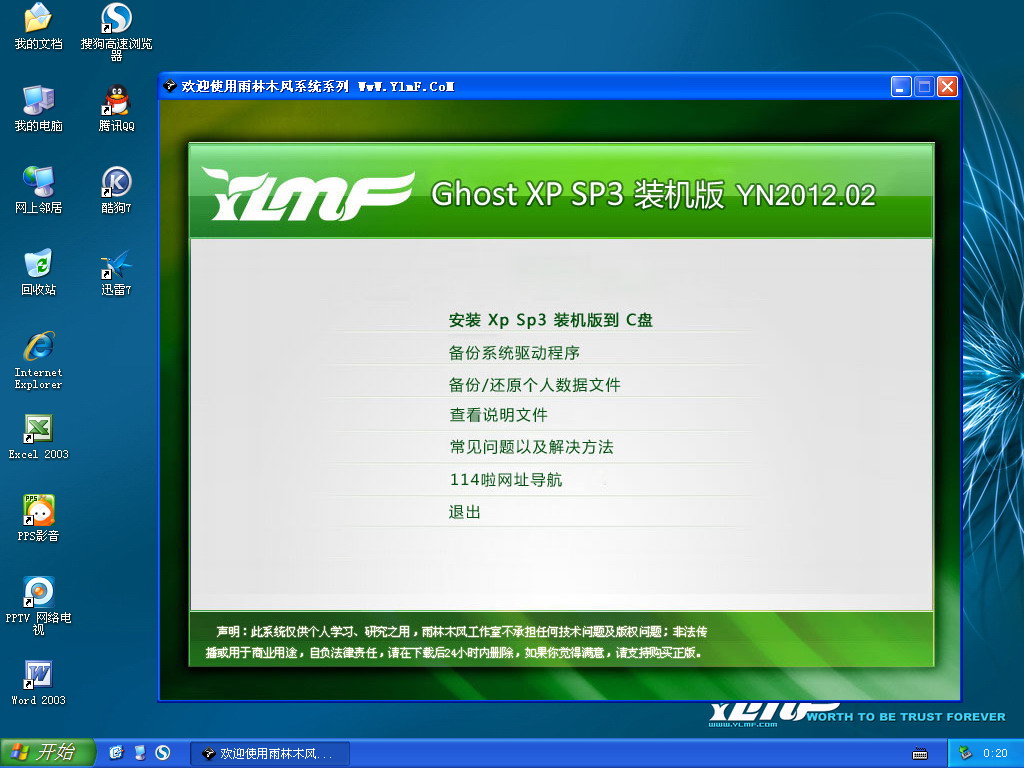Viewport: 1024px width, 768px height.
Task: Click the YLMF logo in the green banner
Action: (308, 194)
